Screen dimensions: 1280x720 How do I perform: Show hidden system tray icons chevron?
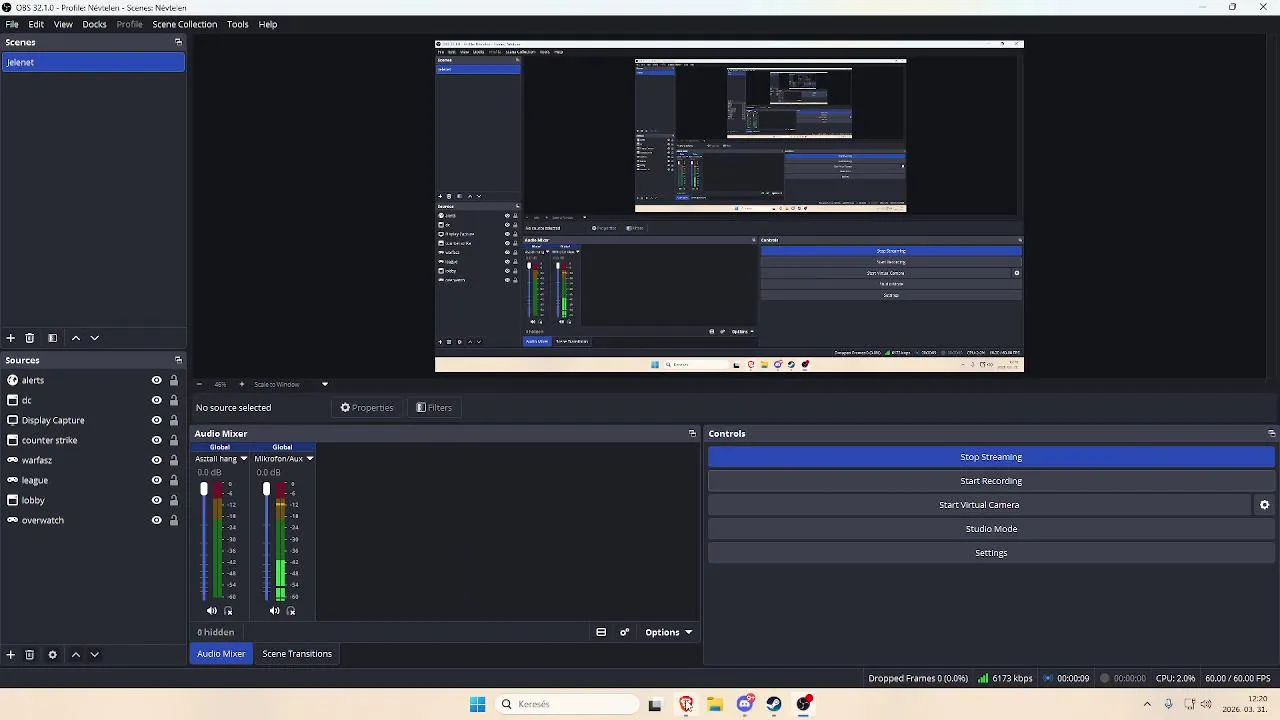click(x=1147, y=704)
